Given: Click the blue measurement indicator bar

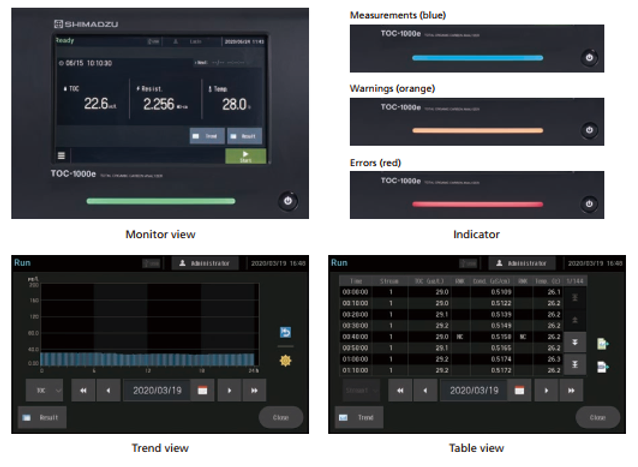Looking at the screenshot, I should (x=477, y=58).
